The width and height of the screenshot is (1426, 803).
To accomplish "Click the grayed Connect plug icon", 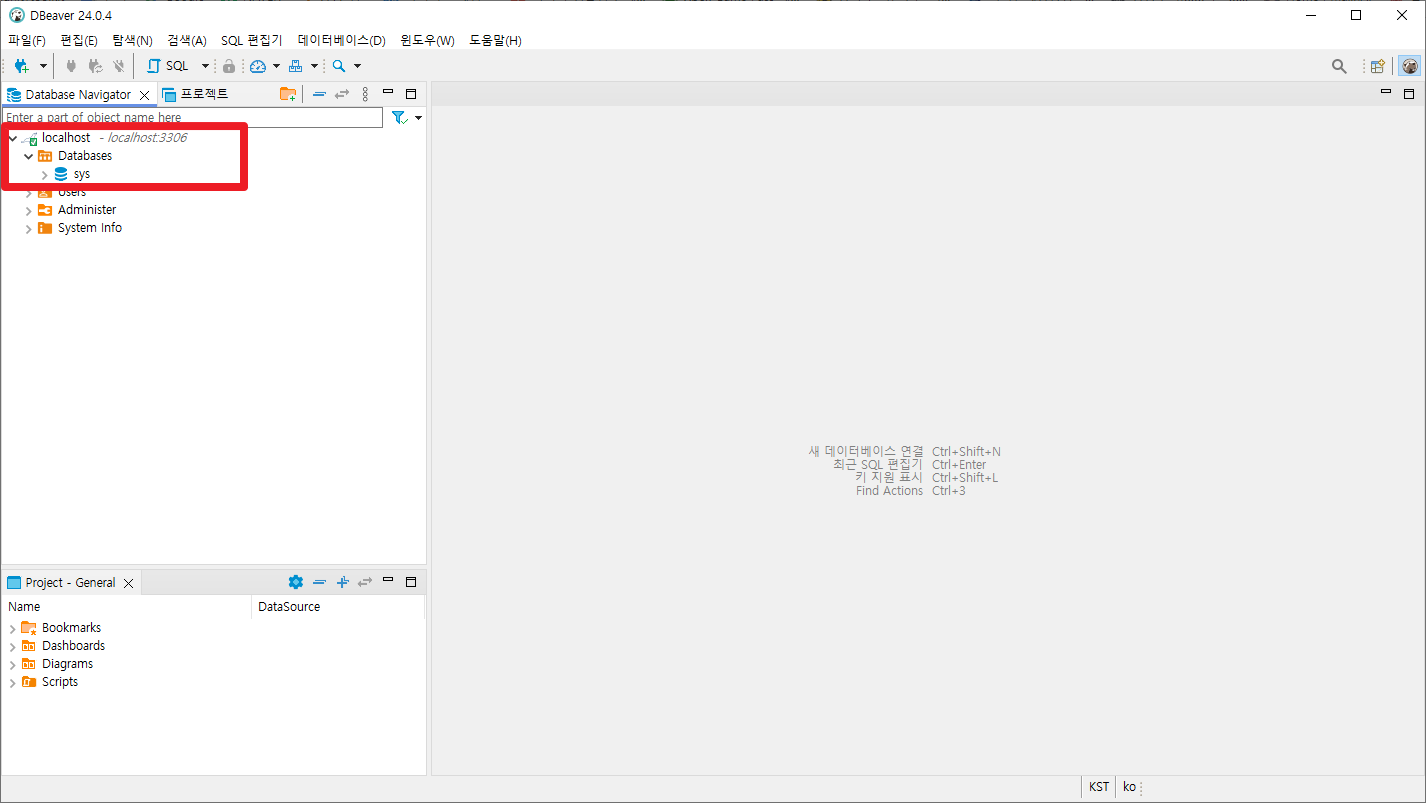I will point(71,66).
